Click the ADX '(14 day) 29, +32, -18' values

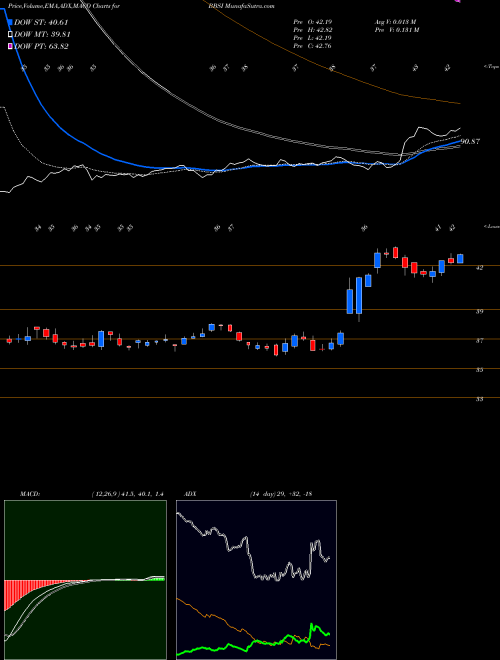pyautogui.click(x=281, y=494)
